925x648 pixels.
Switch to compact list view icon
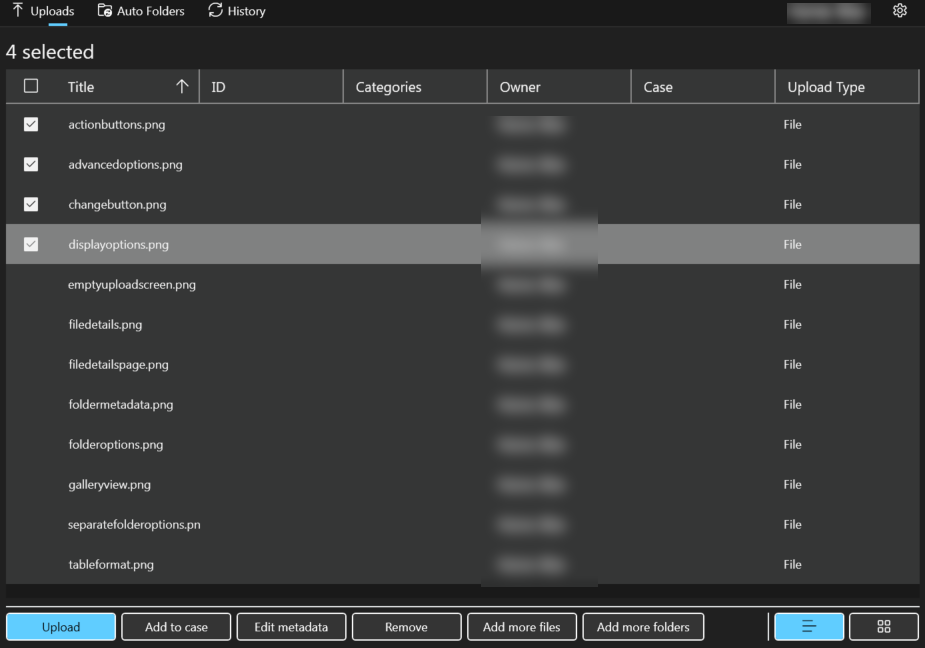click(x=808, y=626)
